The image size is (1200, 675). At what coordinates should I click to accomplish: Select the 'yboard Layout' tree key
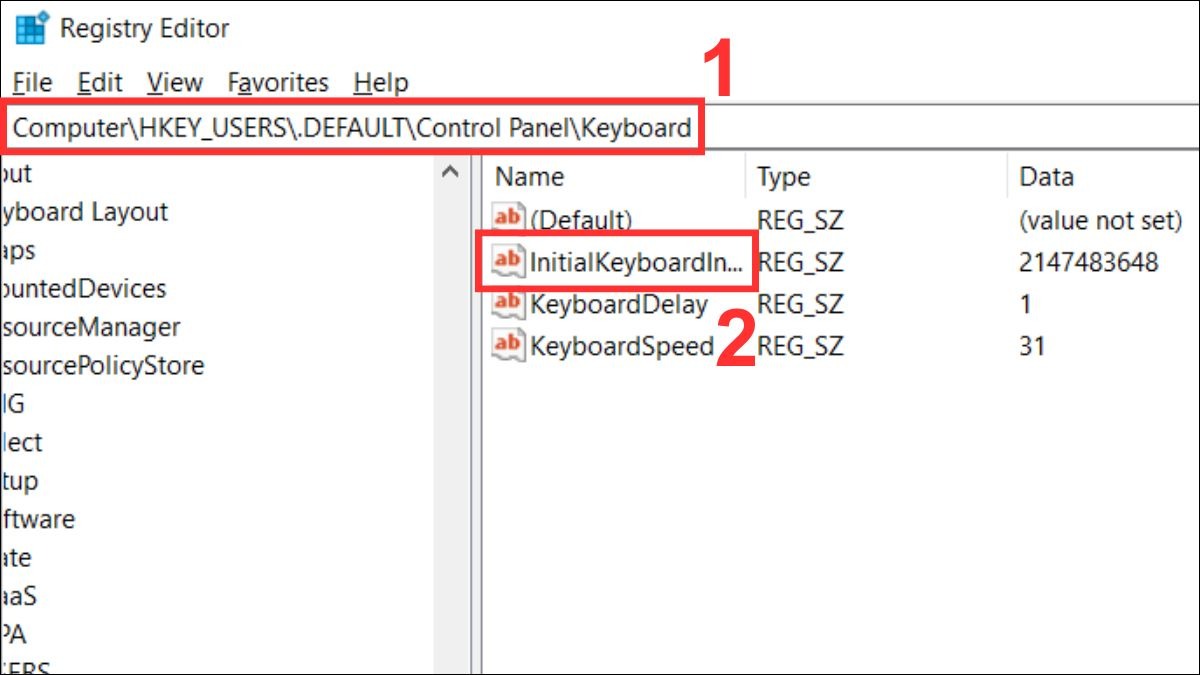coord(84,212)
